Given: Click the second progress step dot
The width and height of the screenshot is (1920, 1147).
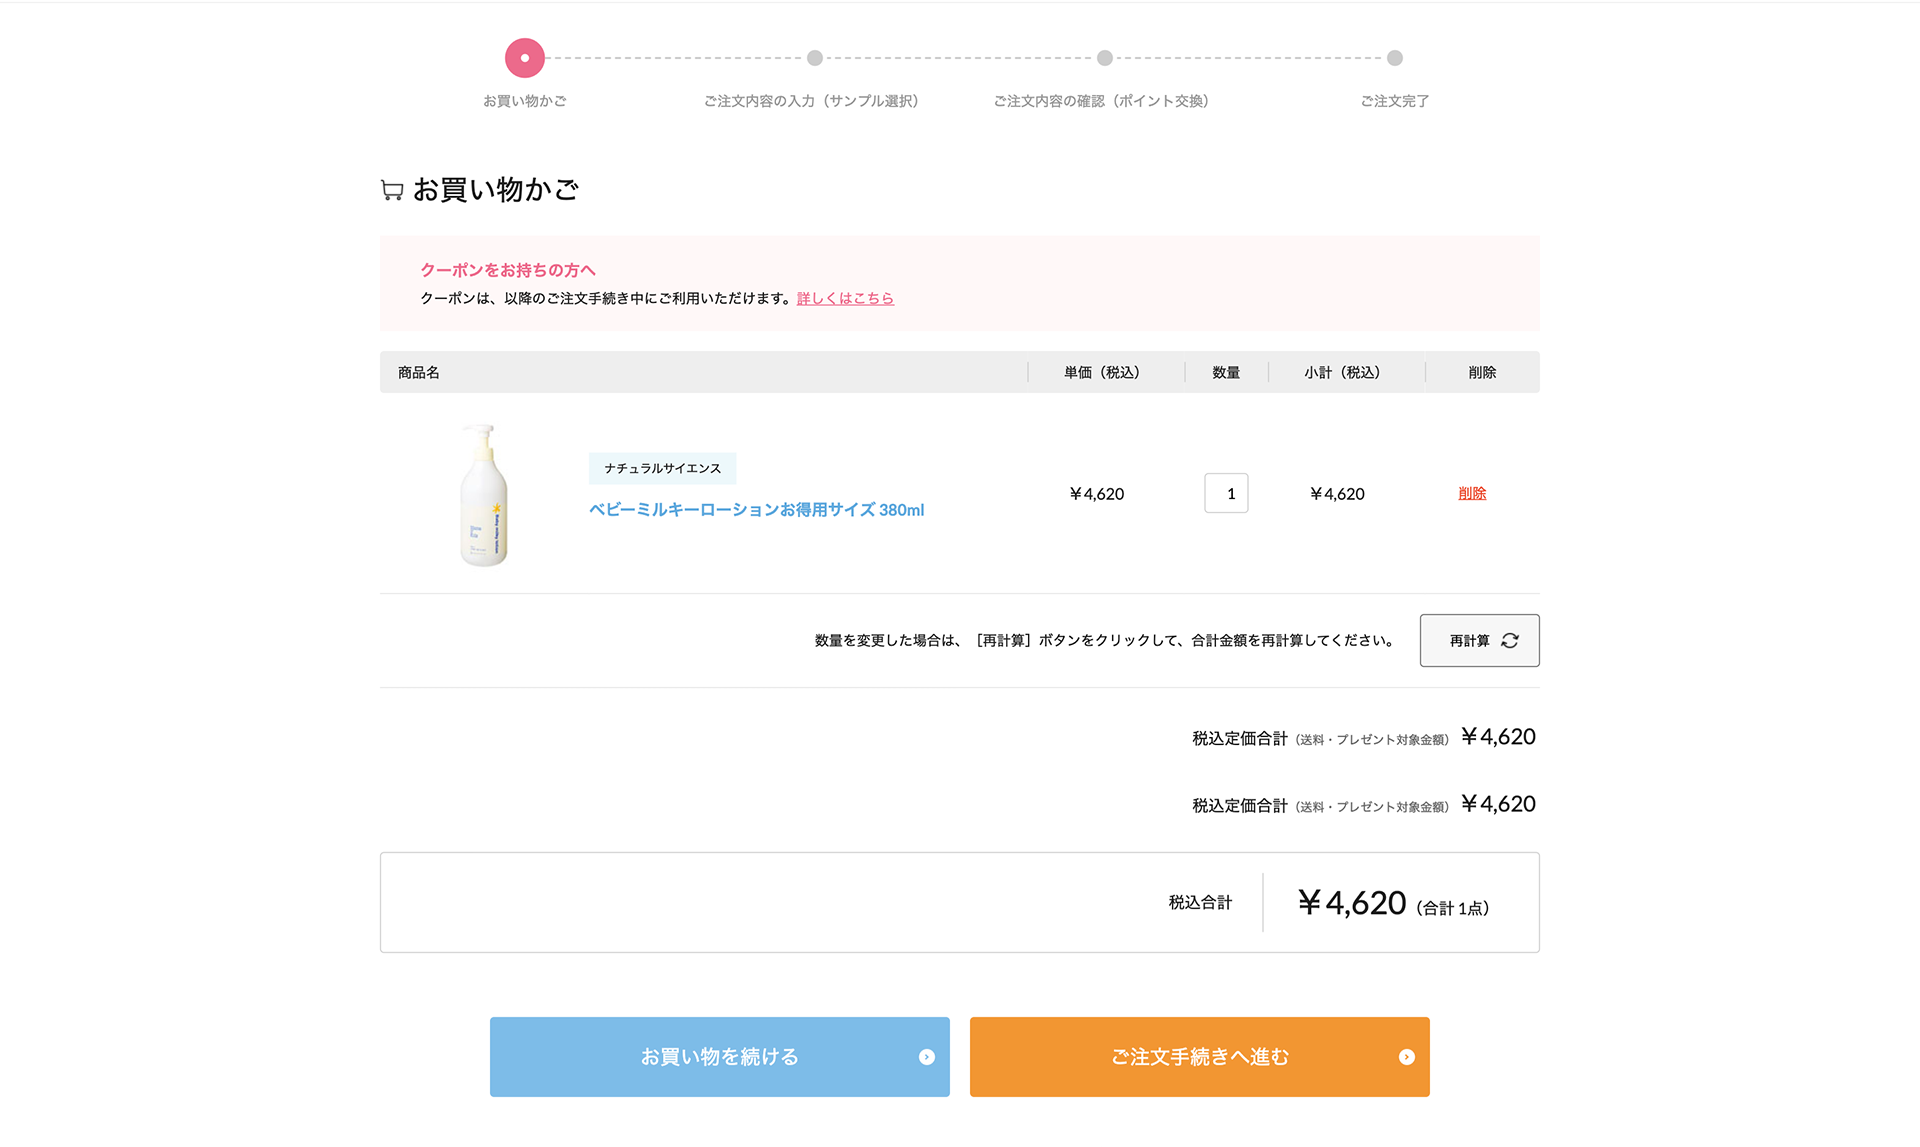Looking at the screenshot, I should (815, 58).
